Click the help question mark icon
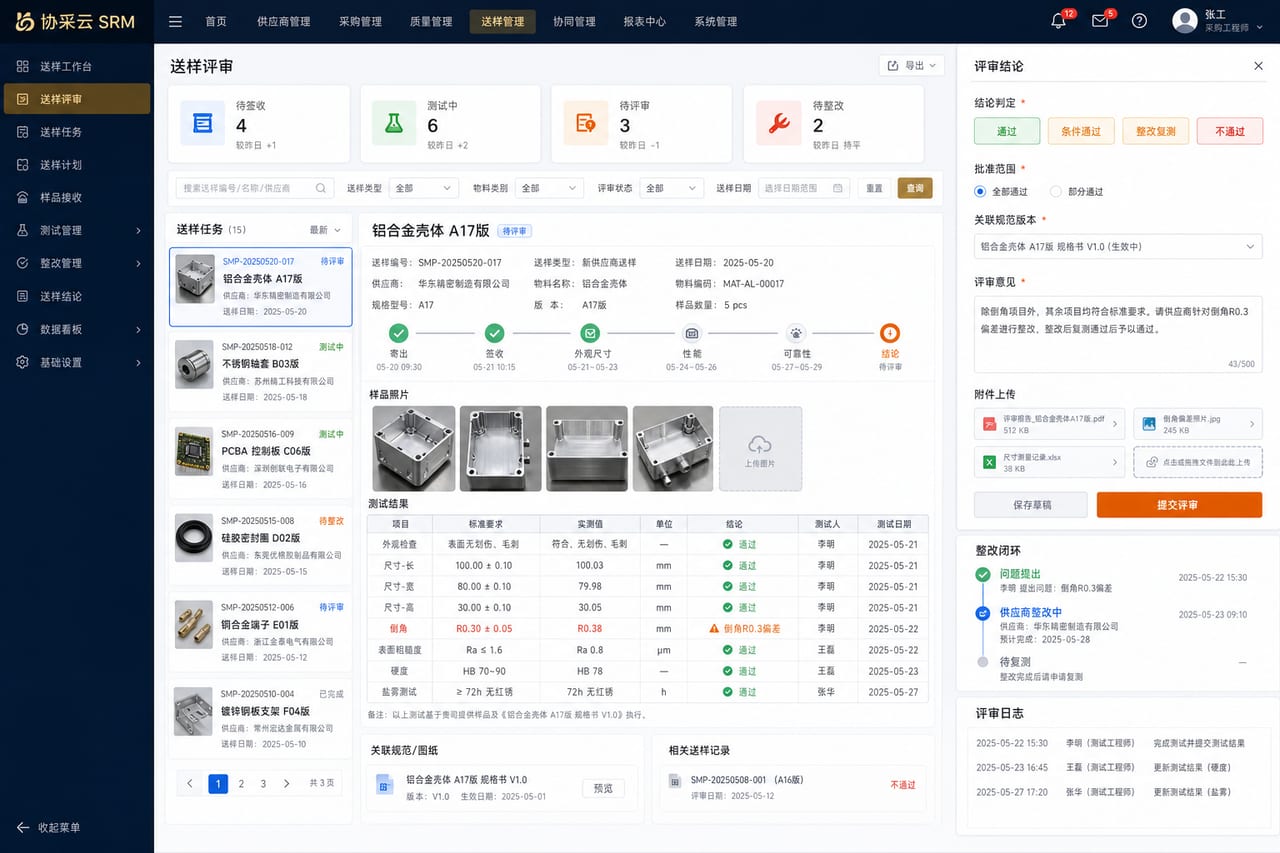 coord(1139,21)
